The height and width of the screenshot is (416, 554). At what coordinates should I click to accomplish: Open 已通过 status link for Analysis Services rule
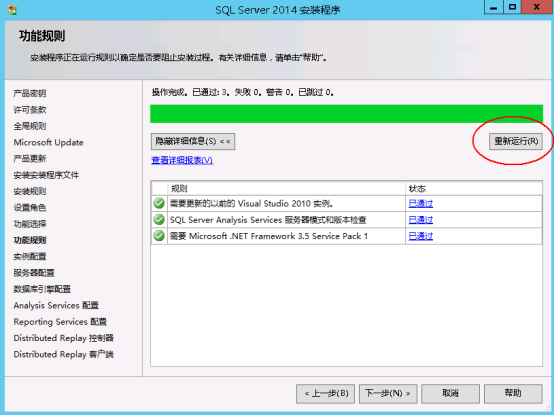(x=420, y=220)
